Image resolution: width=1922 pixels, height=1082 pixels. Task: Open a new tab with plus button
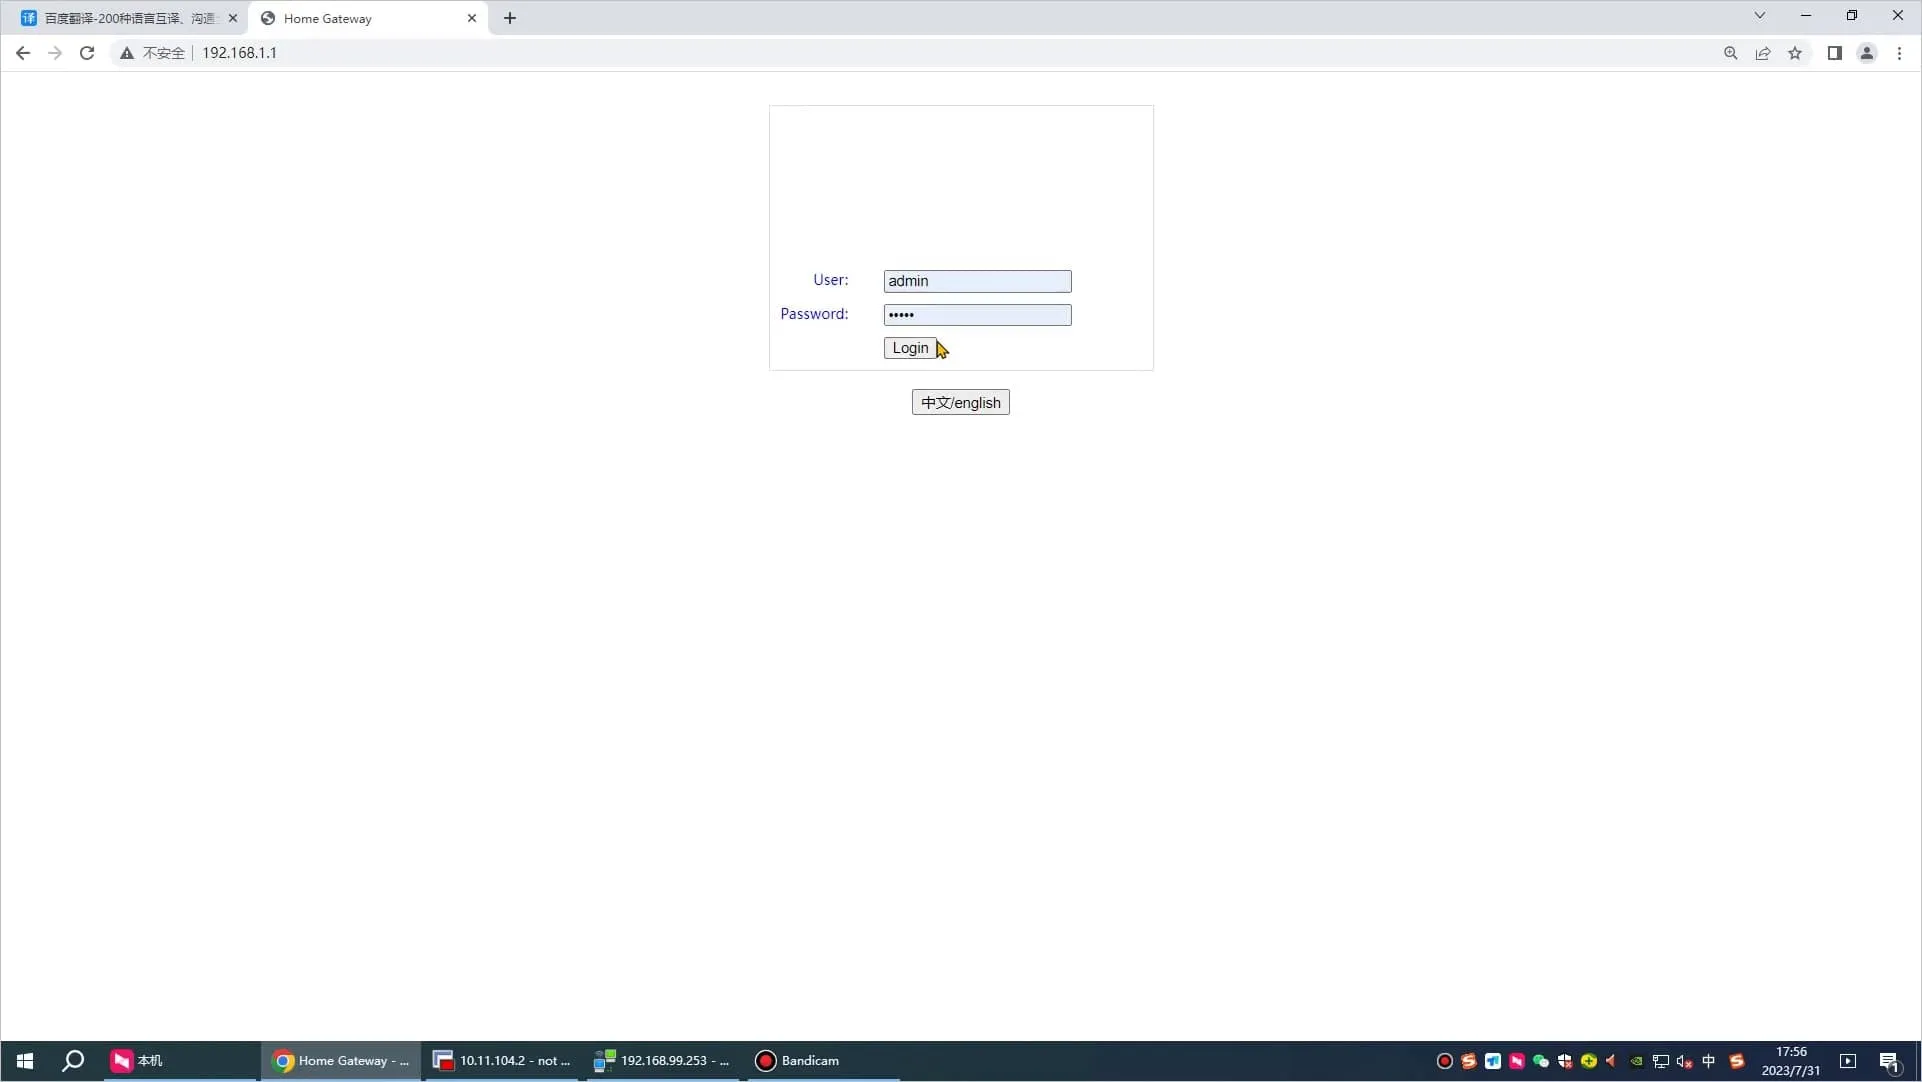[x=510, y=18]
